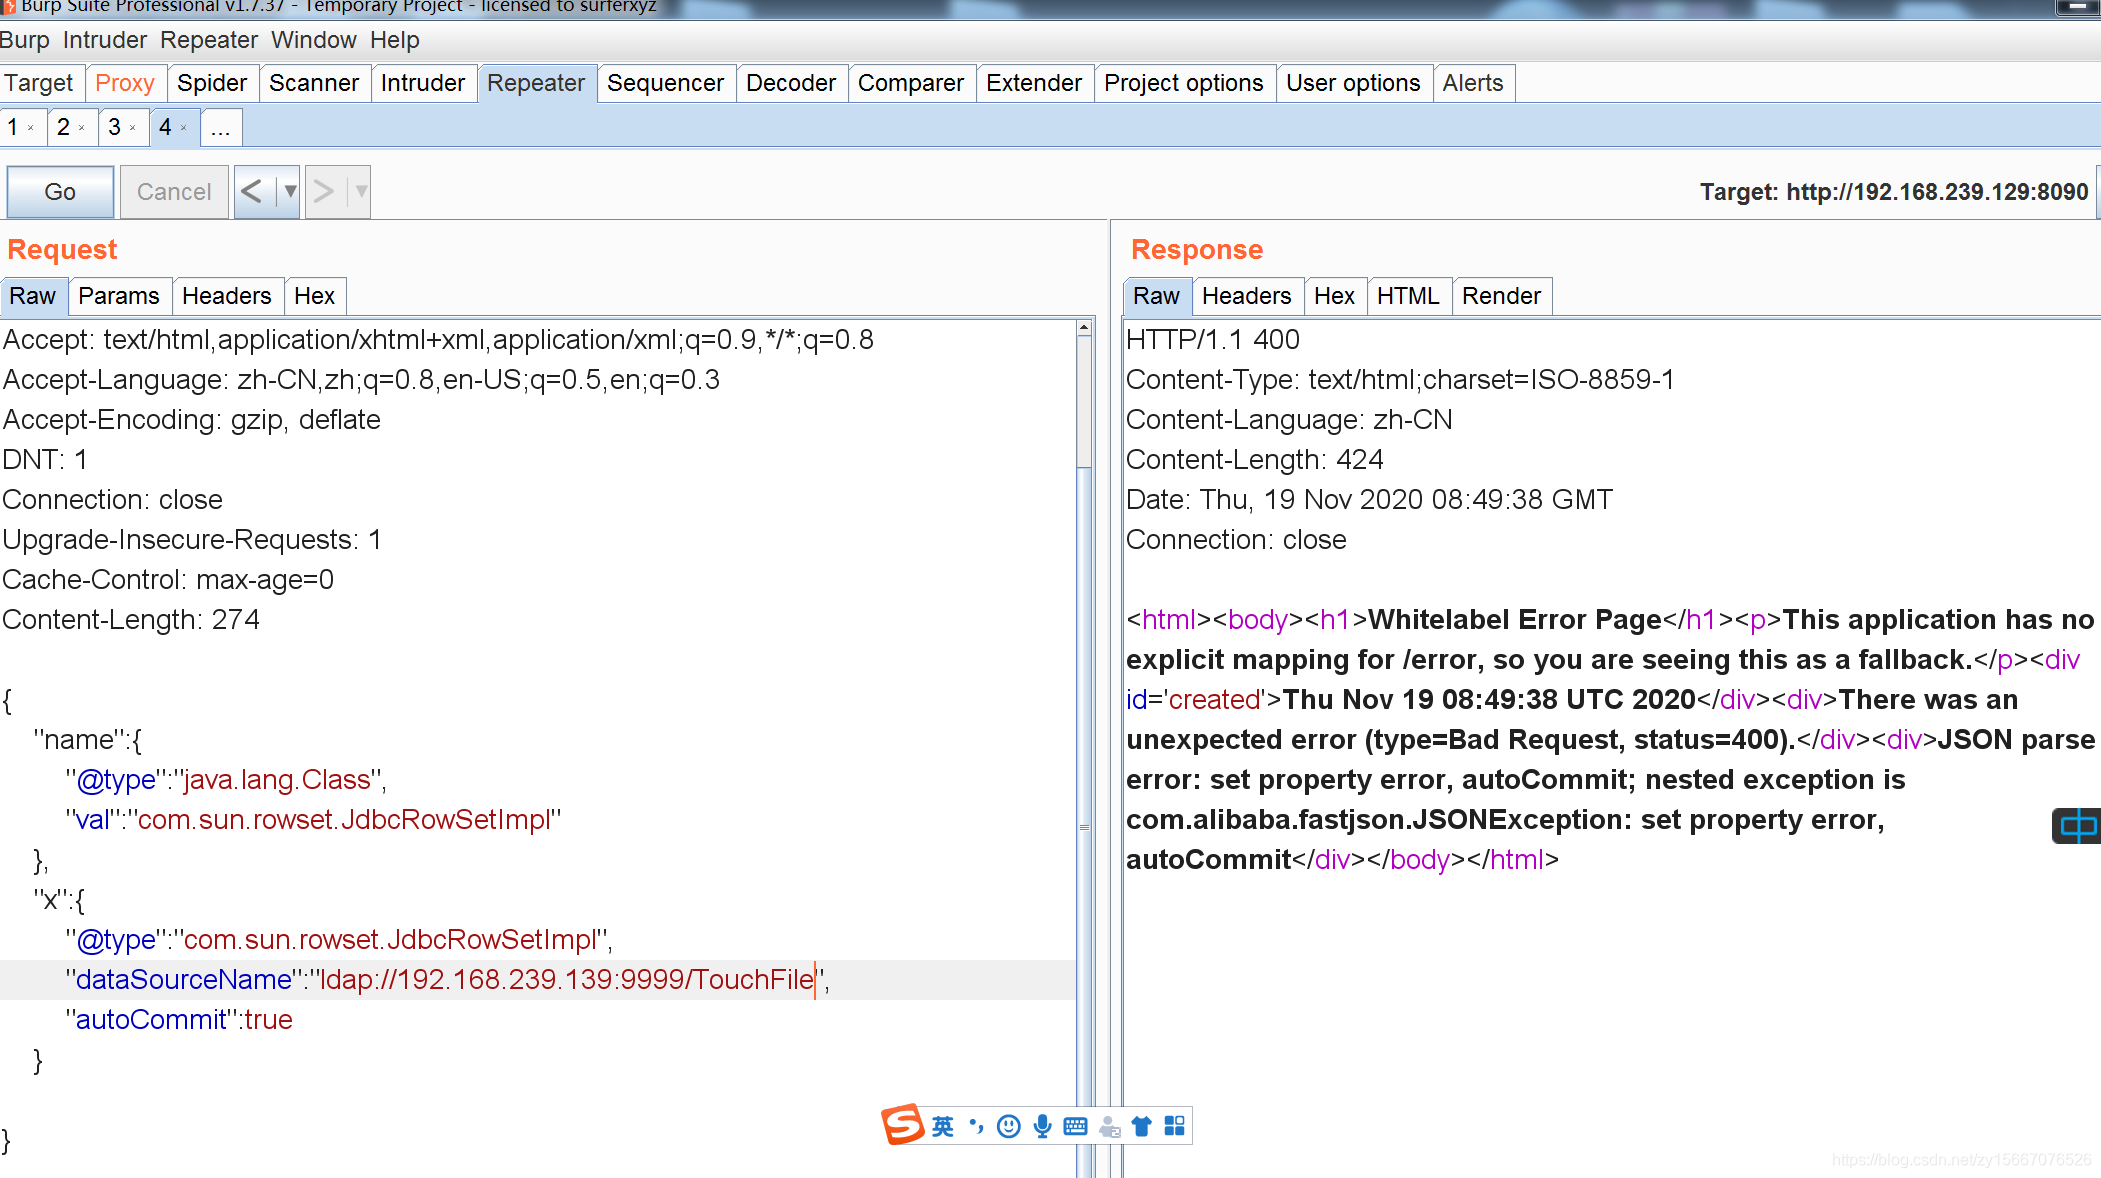Switch to the Scanner tab
The width and height of the screenshot is (2101, 1178).
314,83
